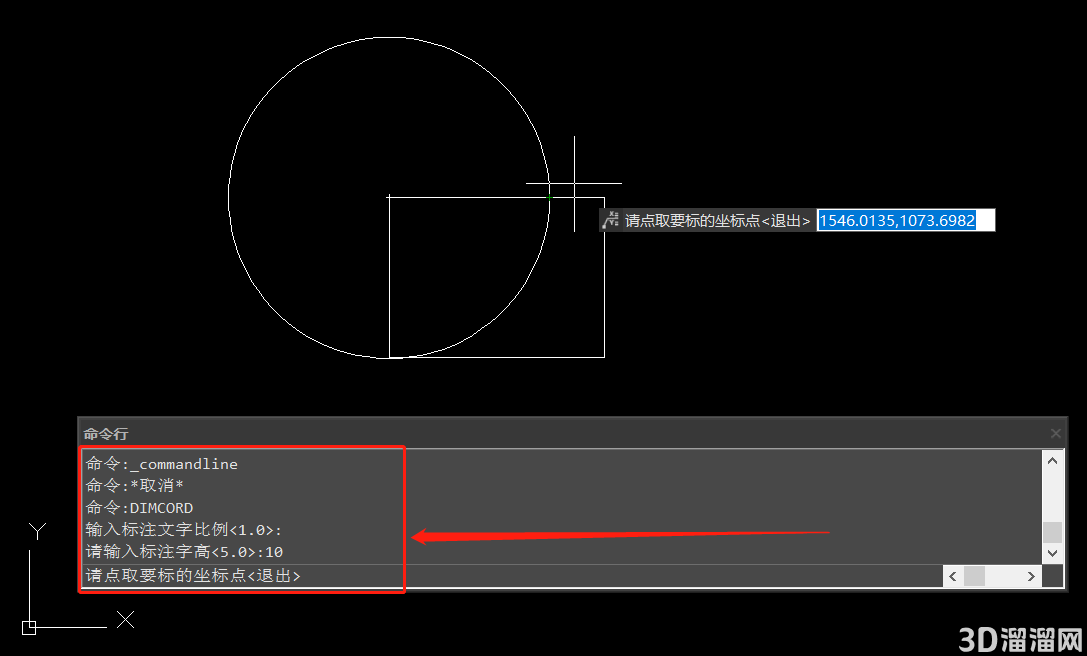1087x656 pixels.
Task: Click the horizontal scrollbar thumb
Action: pyautogui.click(x=974, y=576)
